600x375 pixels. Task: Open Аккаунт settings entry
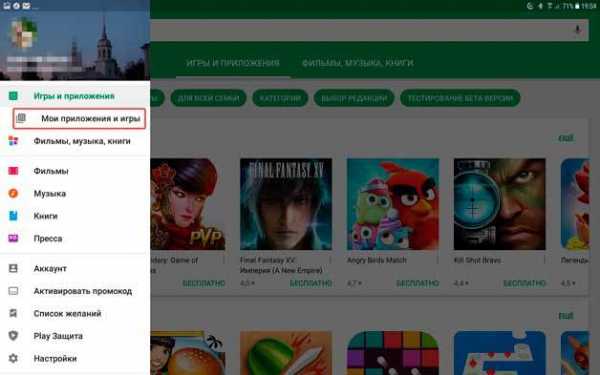point(75,269)
